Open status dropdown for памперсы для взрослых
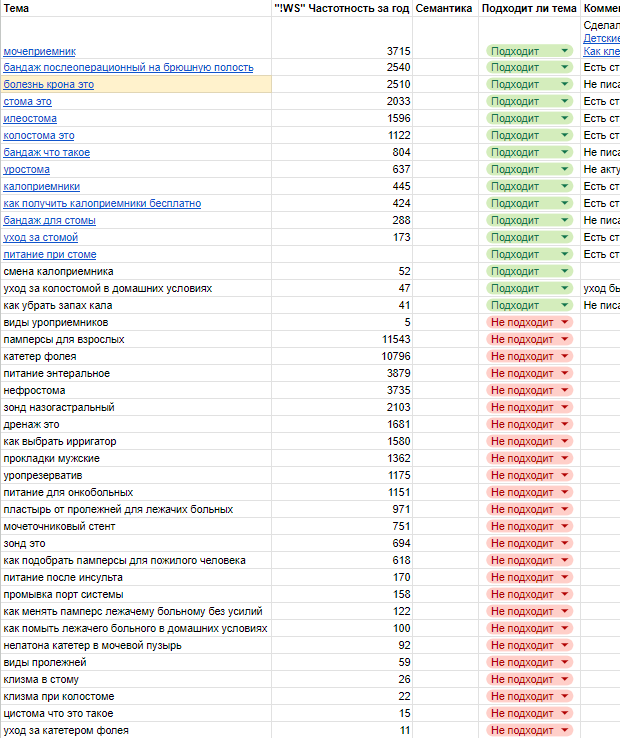The width and height of the screenshot is (620, 738). tap(564, 339)
